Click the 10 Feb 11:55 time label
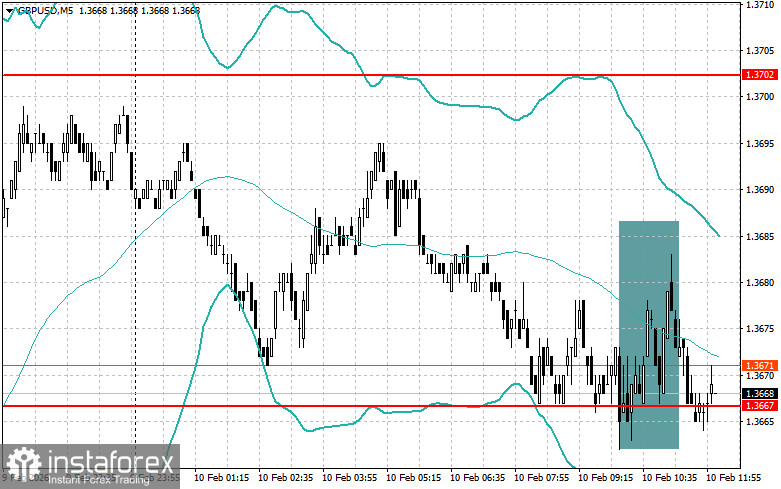Screen dimensions: 781x489 [734, 478]
